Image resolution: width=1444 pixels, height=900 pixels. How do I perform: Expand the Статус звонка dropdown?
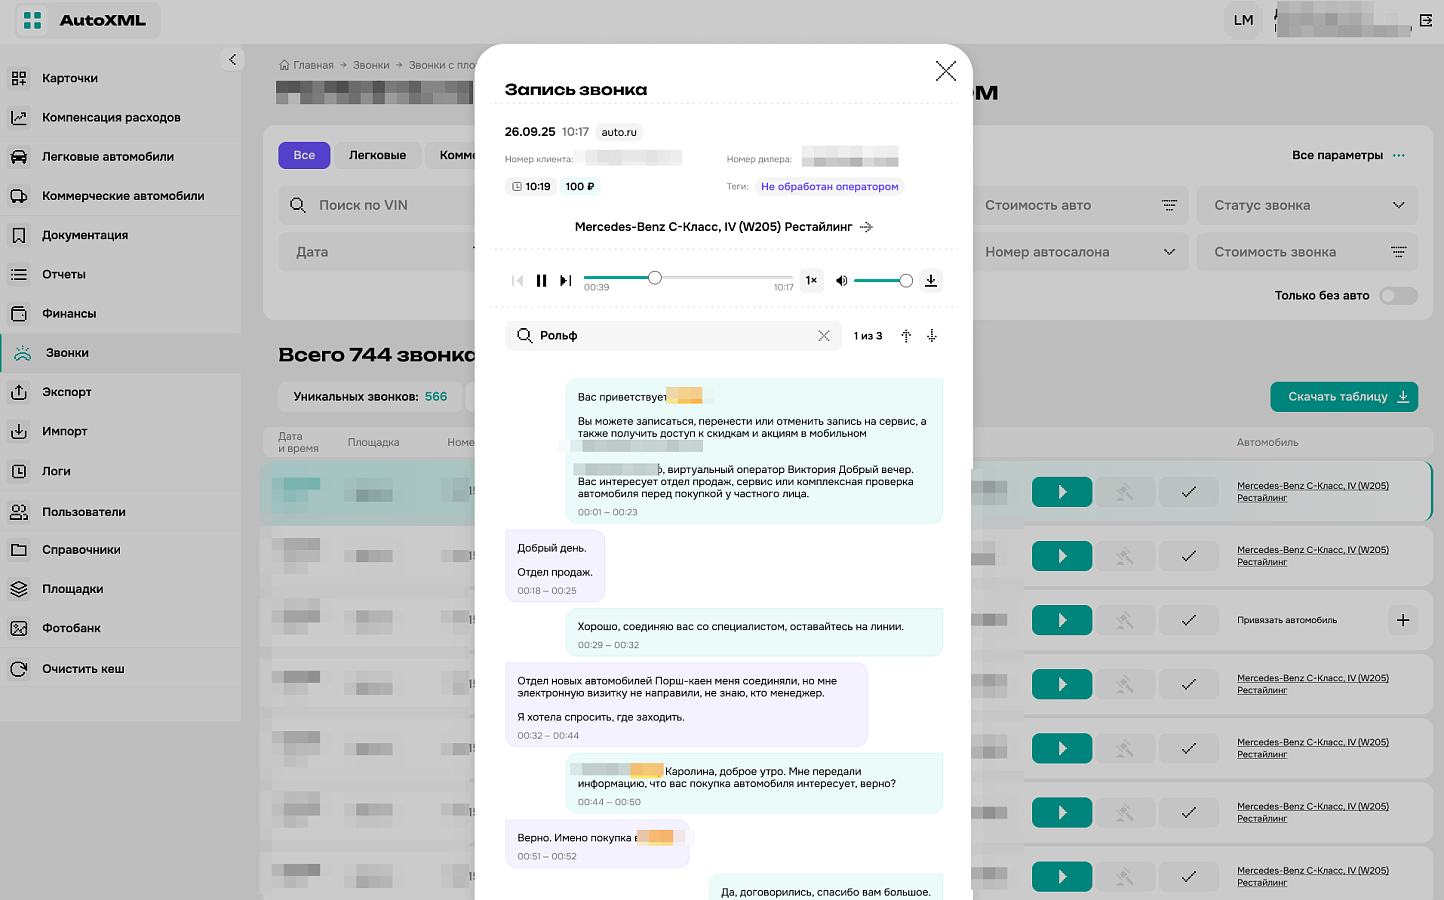[1308, 205]
